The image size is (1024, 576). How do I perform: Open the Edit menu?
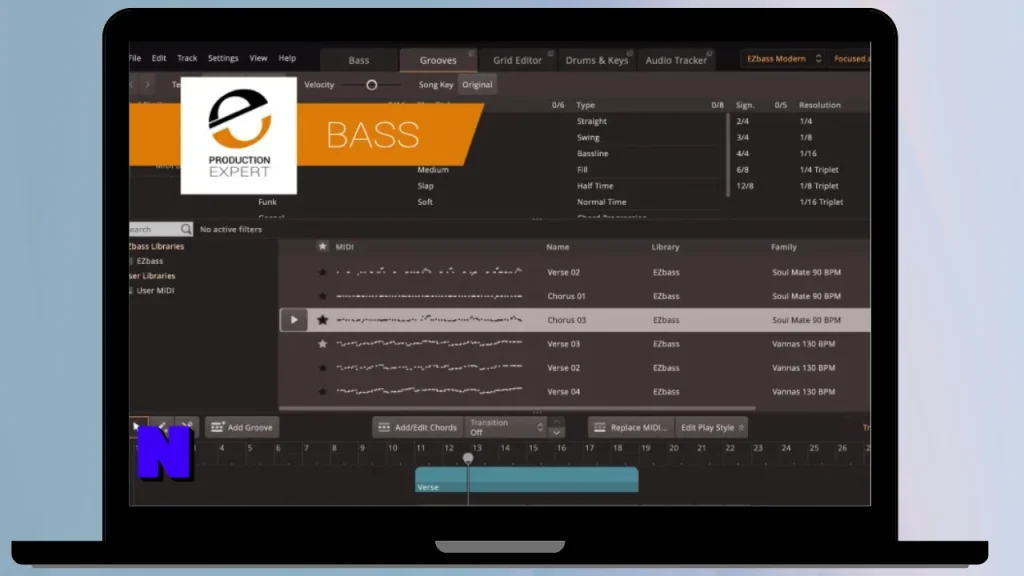point(159,58)
